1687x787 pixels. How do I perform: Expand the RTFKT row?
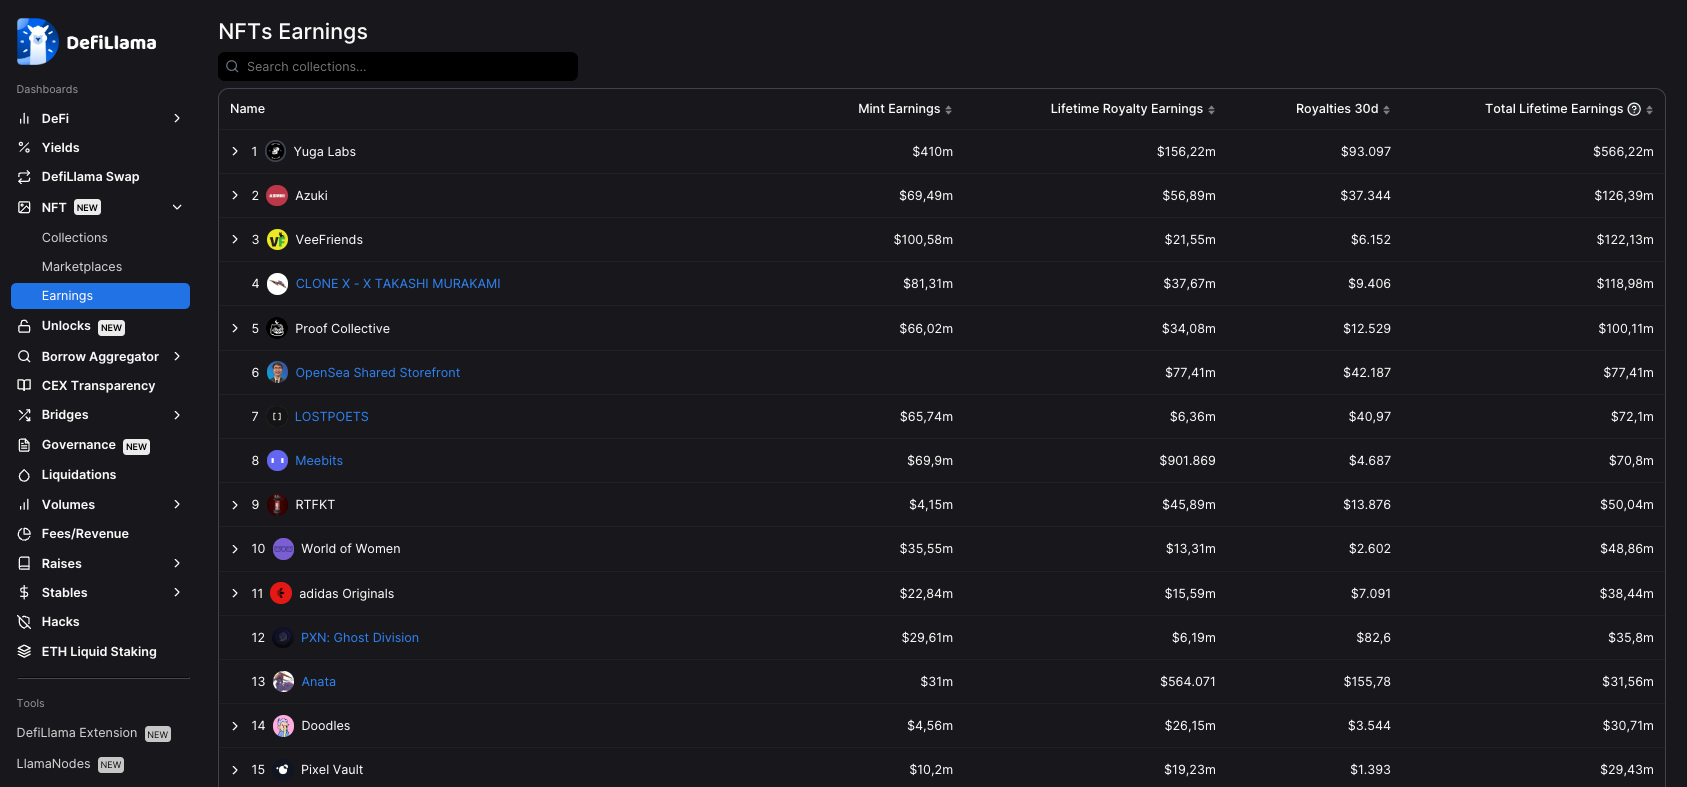(235, 505)
